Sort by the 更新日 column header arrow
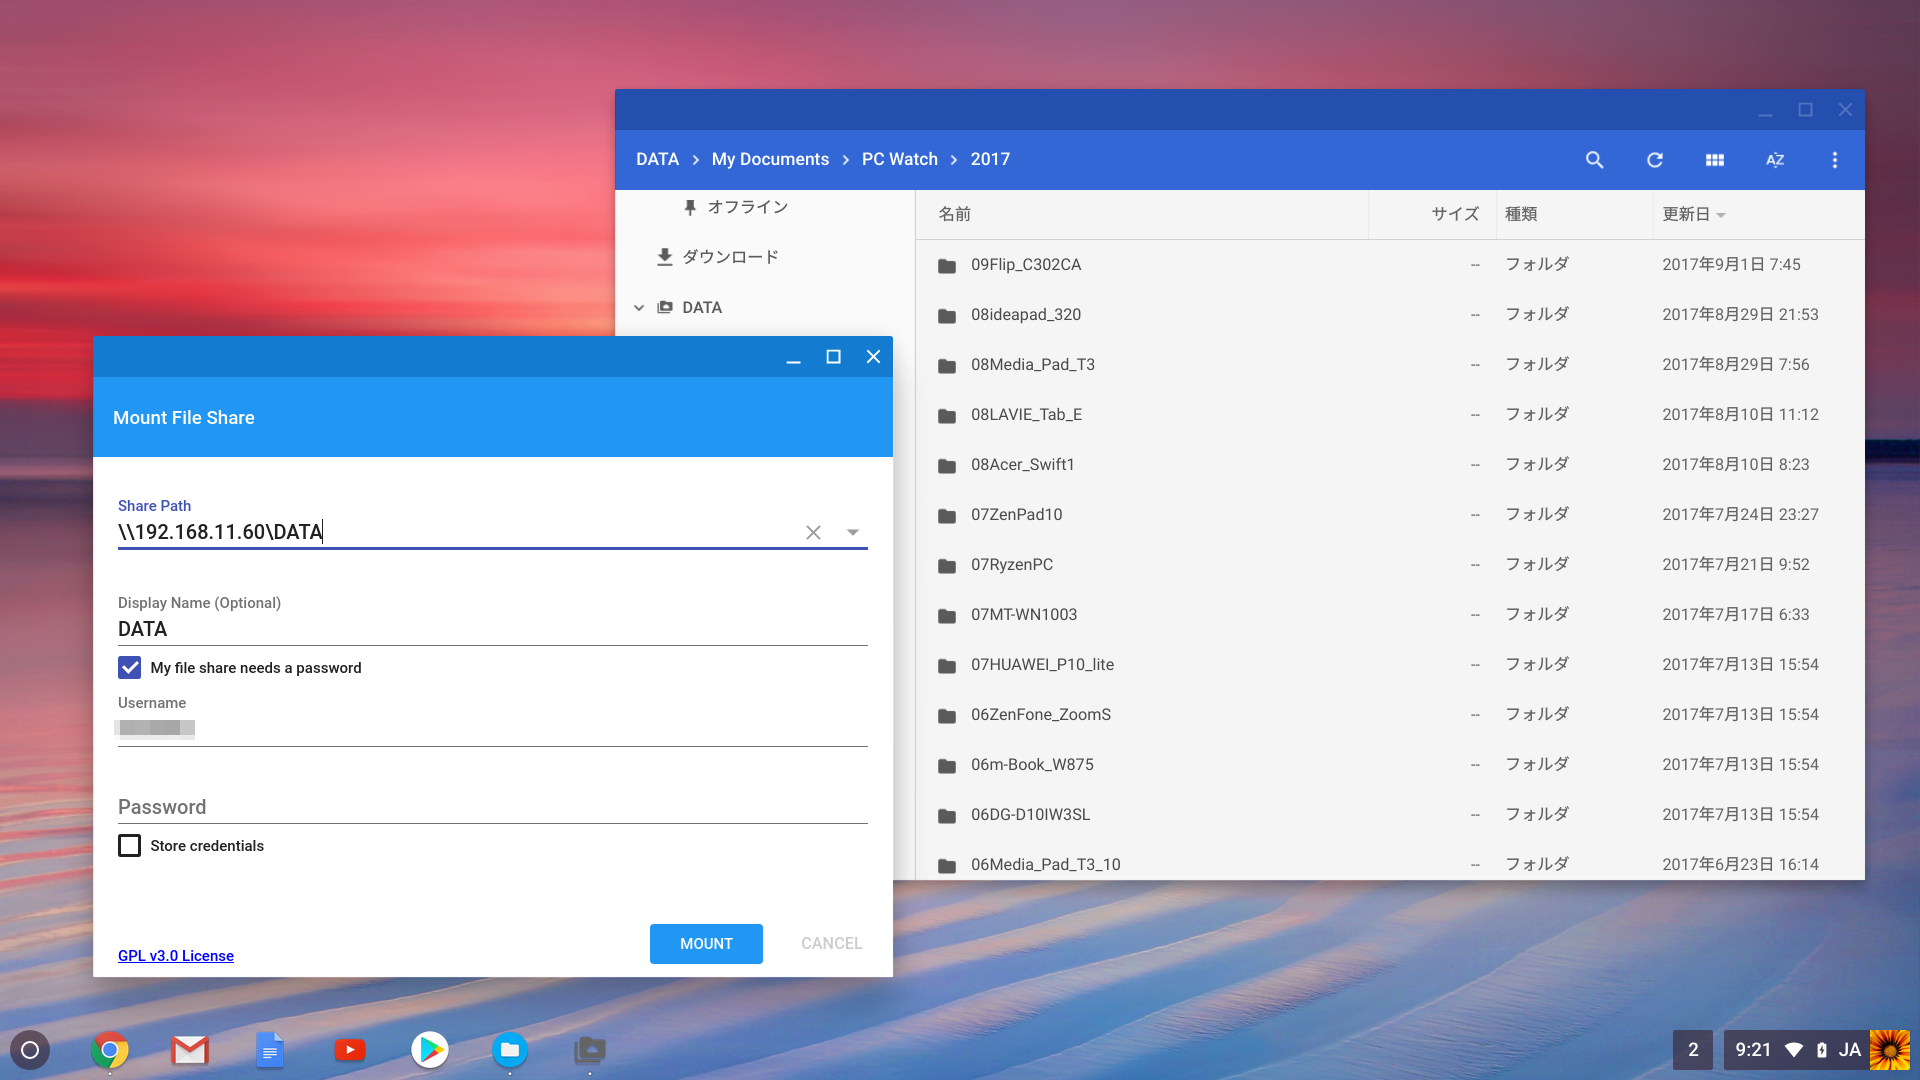1920x1080 pixels. 1721,215
